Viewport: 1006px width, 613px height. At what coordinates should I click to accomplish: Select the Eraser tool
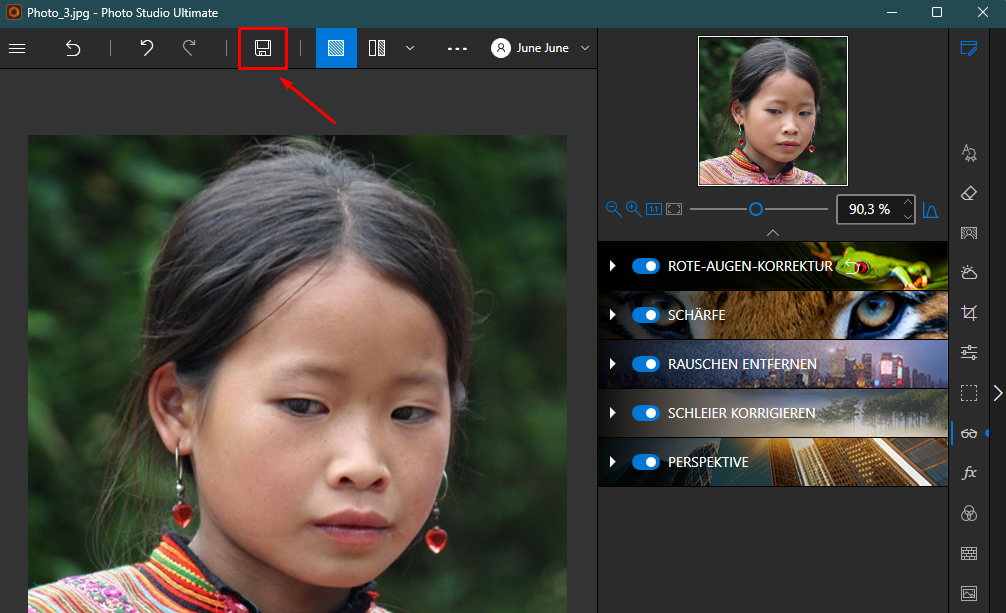tap(969, 193)
